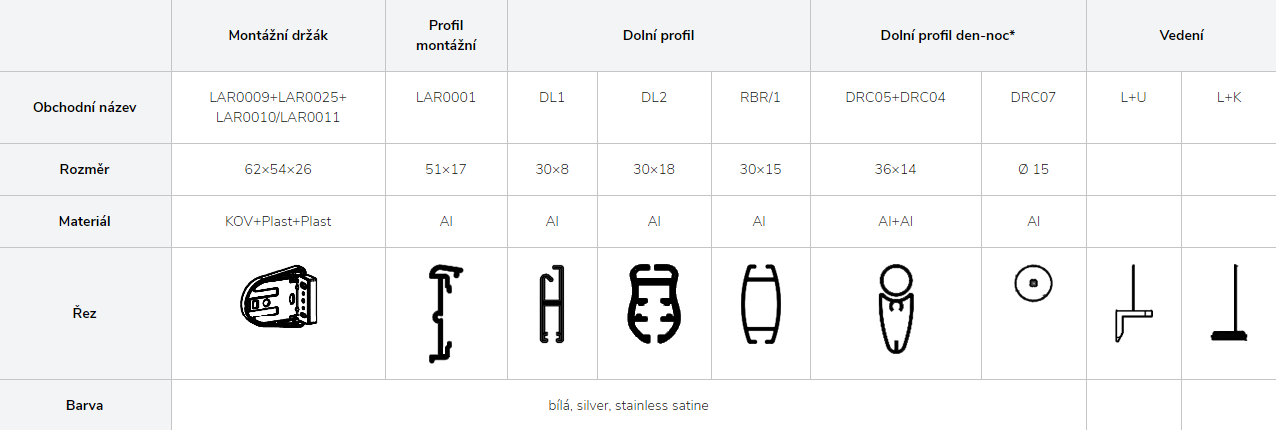Select the KOV+Plast+Plast material cell
The image size is (1276, 430).
(x=278, y=221)
